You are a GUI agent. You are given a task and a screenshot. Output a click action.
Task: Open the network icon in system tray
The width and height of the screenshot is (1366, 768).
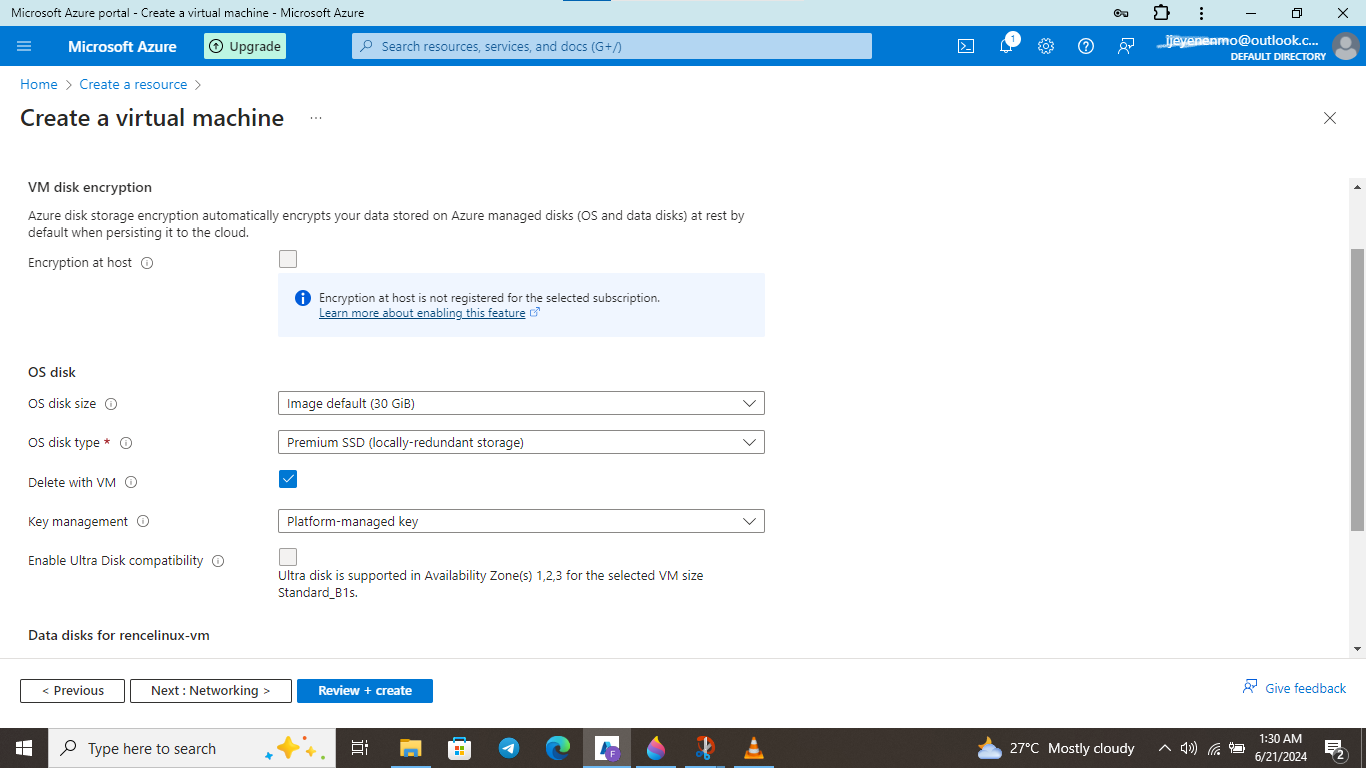point(1214,748)
